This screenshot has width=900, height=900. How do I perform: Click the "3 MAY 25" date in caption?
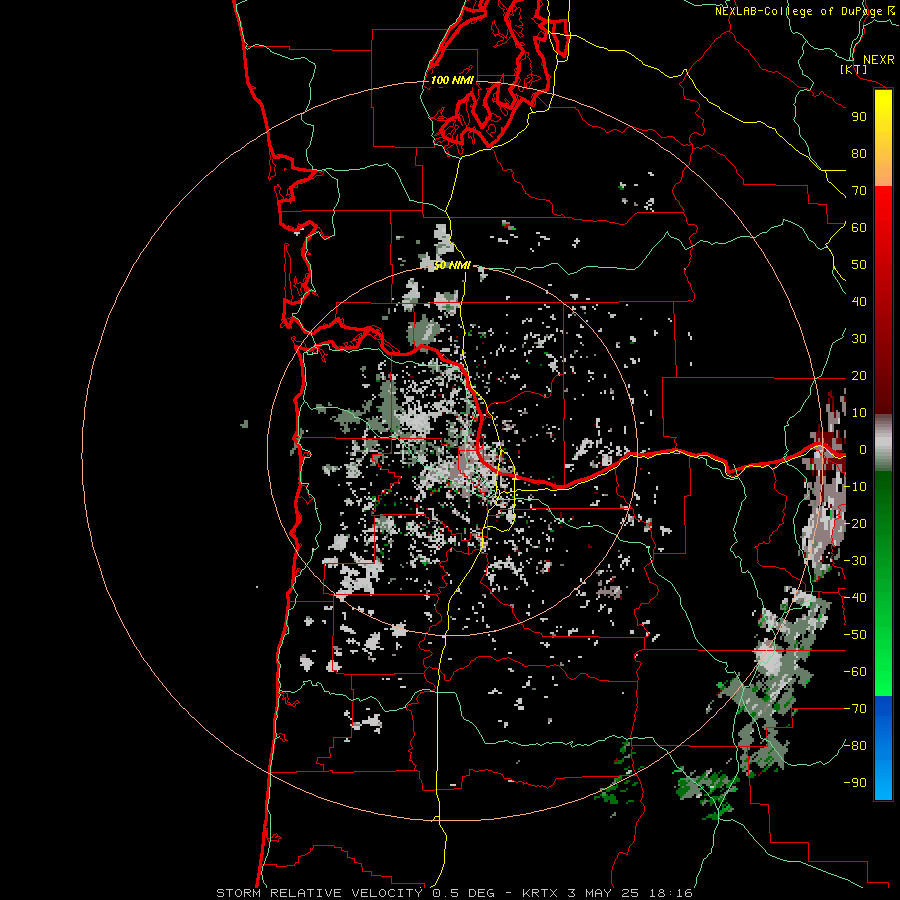coord(604,893)
